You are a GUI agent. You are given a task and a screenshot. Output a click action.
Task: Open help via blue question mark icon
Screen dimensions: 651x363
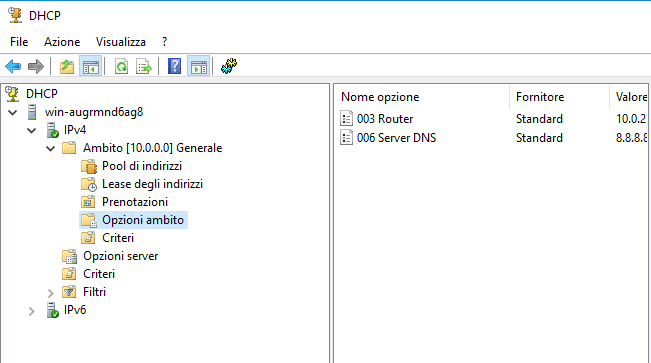point(174,66)
